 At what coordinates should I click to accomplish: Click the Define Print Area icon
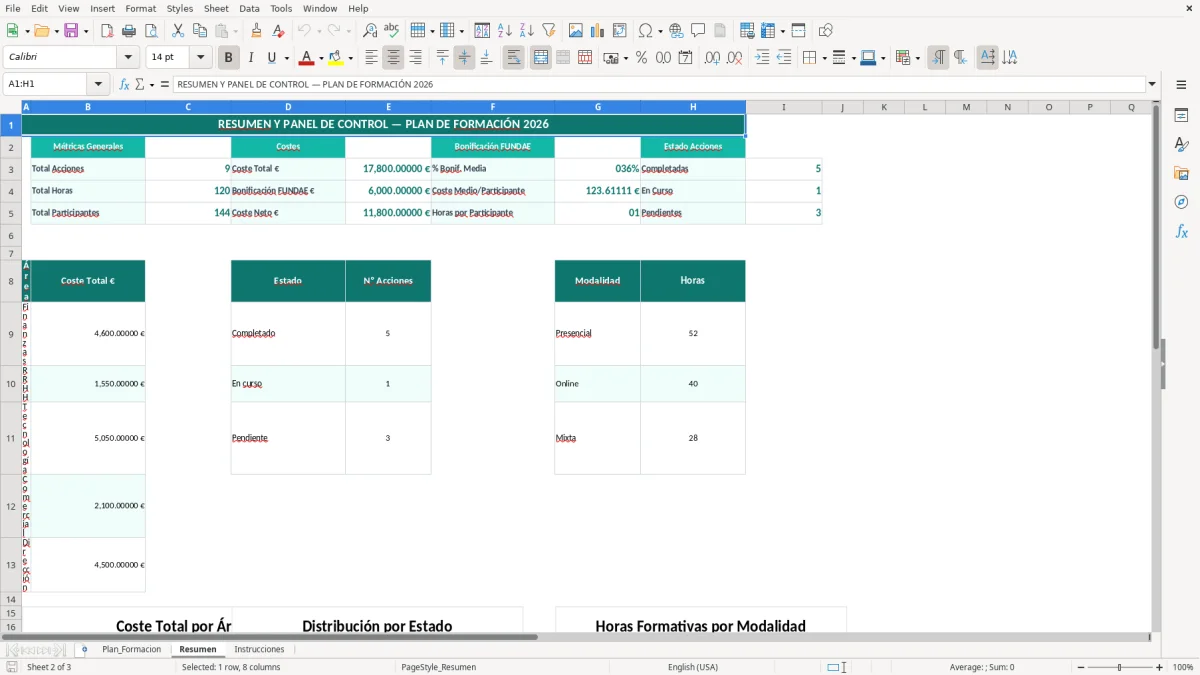click(747, 31)
